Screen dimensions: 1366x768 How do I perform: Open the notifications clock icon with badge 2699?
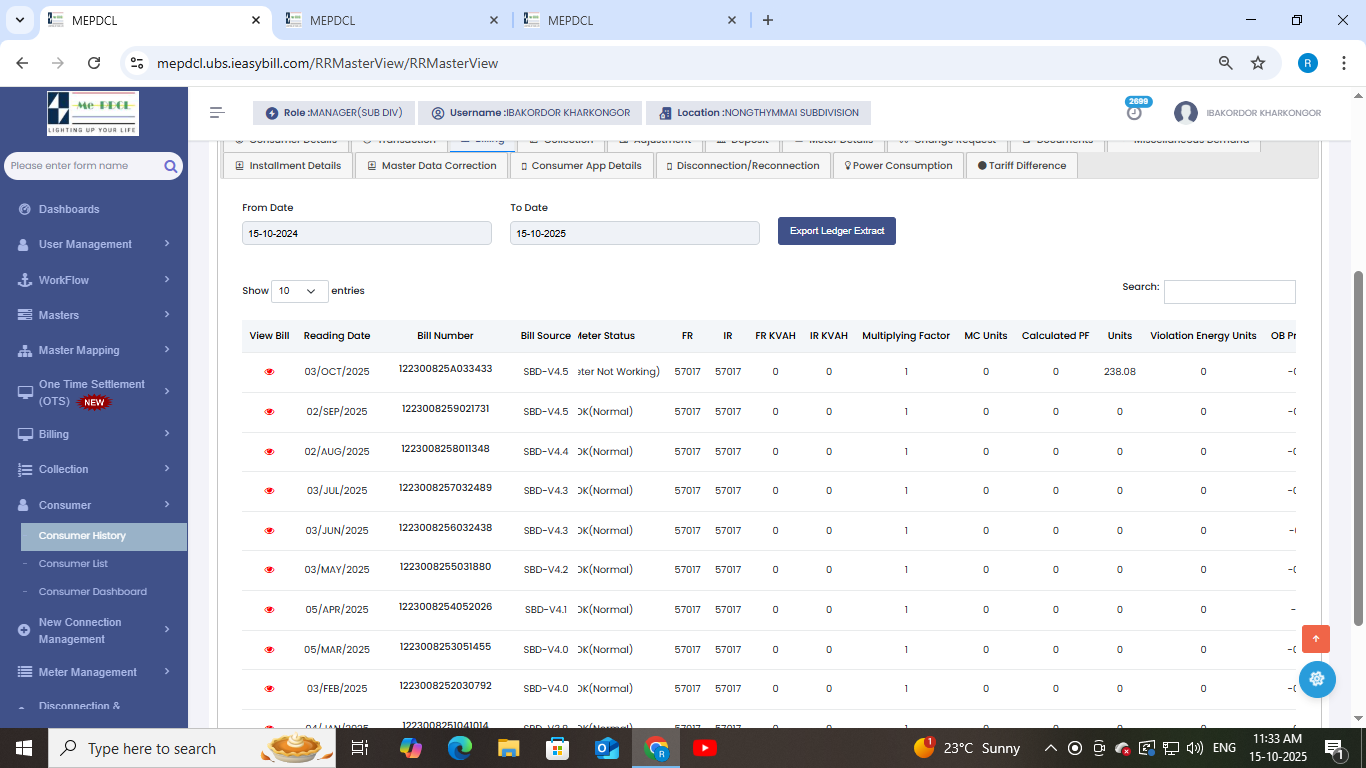pos(1134,113)
